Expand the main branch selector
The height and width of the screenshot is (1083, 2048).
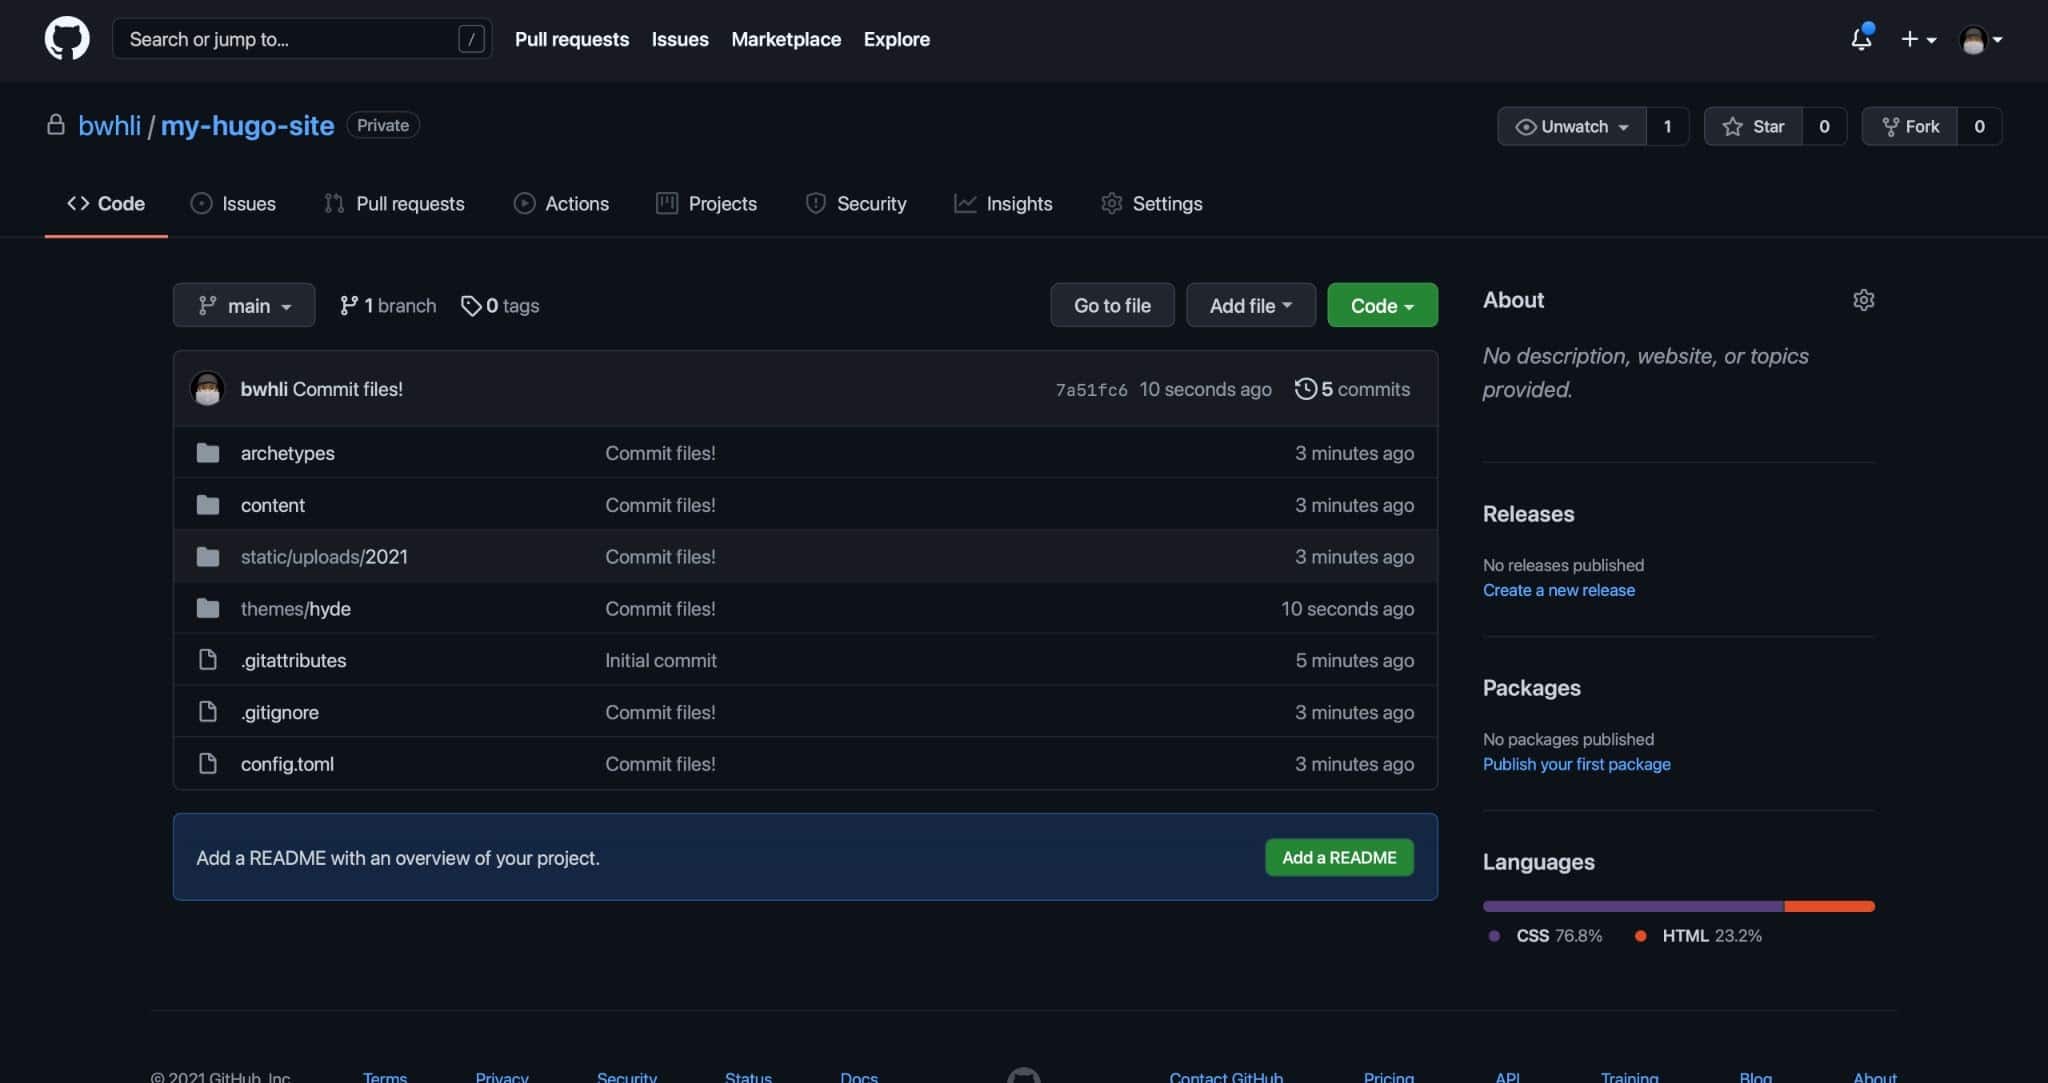244,306
